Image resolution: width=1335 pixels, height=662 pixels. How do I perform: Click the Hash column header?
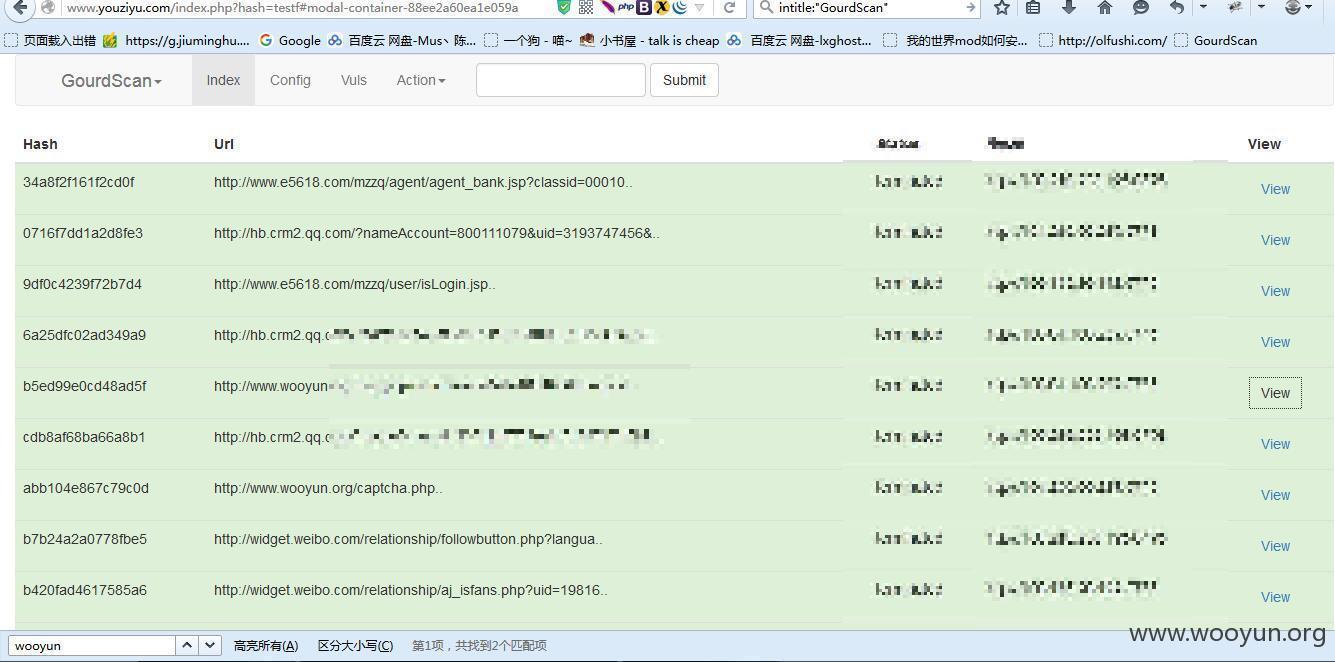coord(40,144)
